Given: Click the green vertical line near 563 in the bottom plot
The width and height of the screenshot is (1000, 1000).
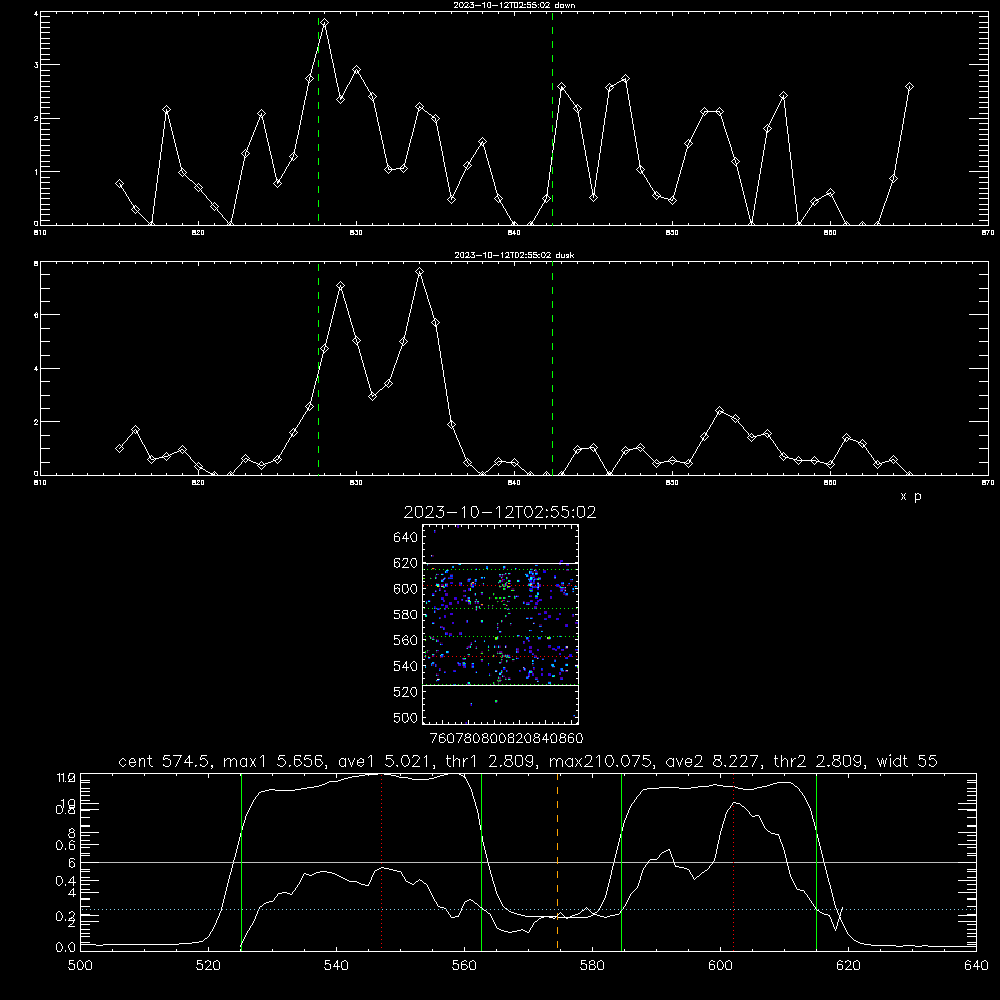Looking at the screenshot, I should (482, 861).
